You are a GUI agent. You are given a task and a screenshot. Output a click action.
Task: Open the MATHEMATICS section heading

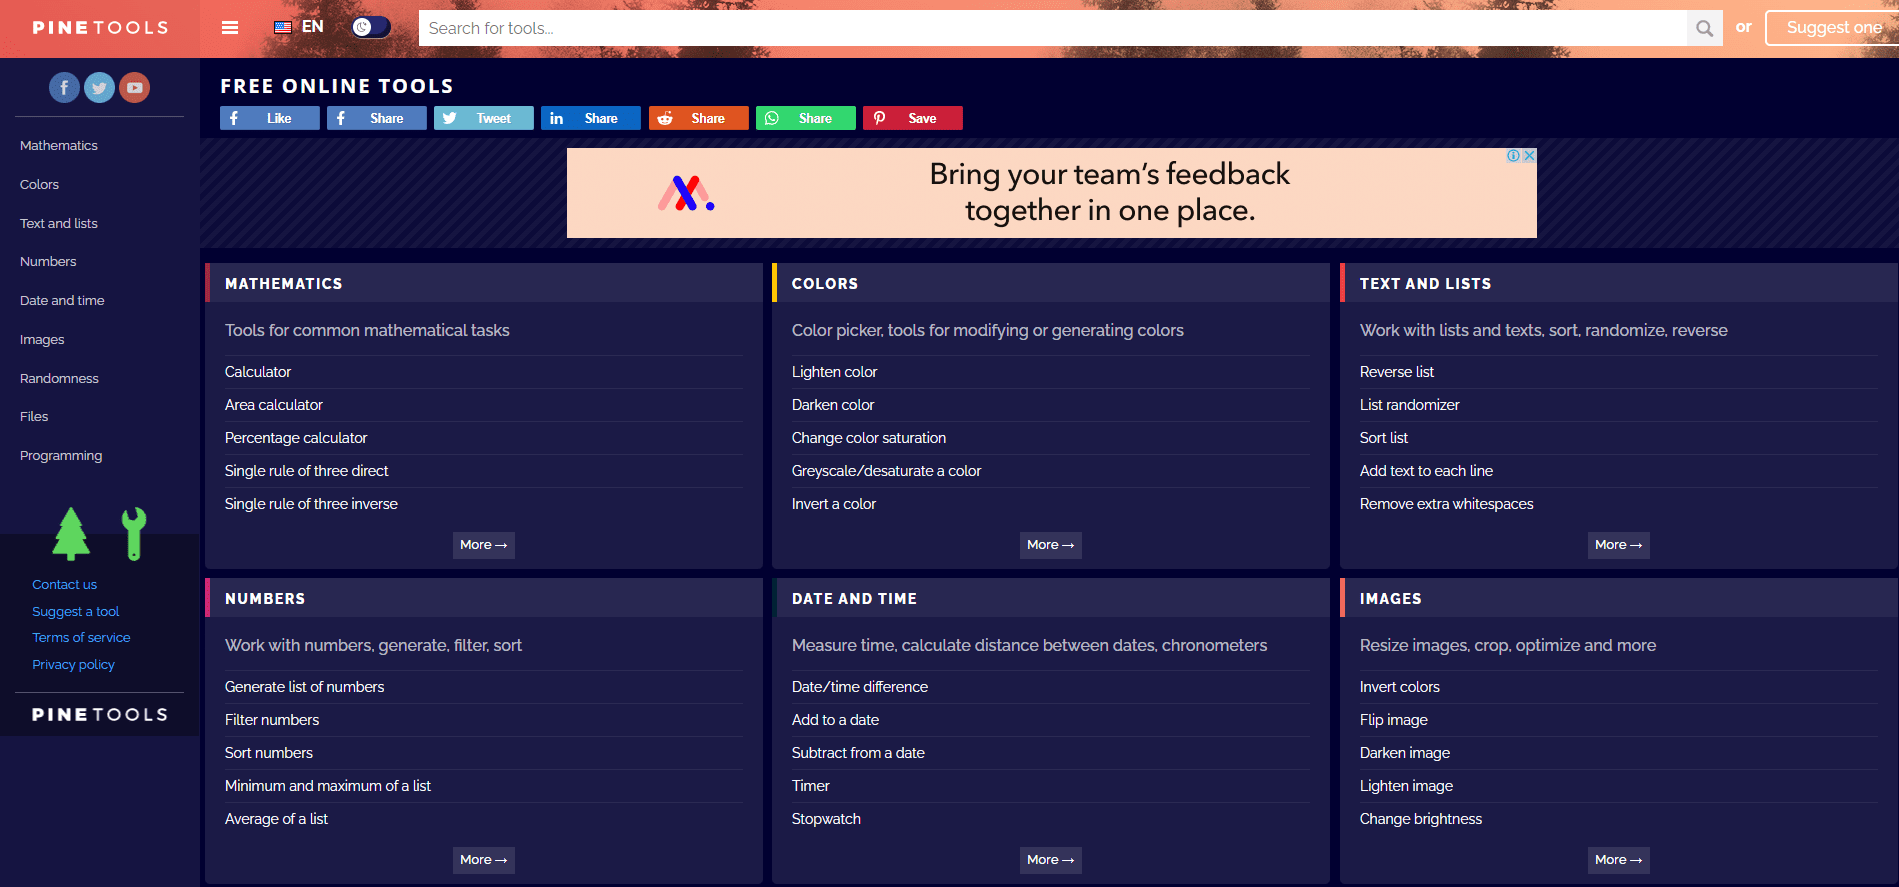[x=284, y=284]
